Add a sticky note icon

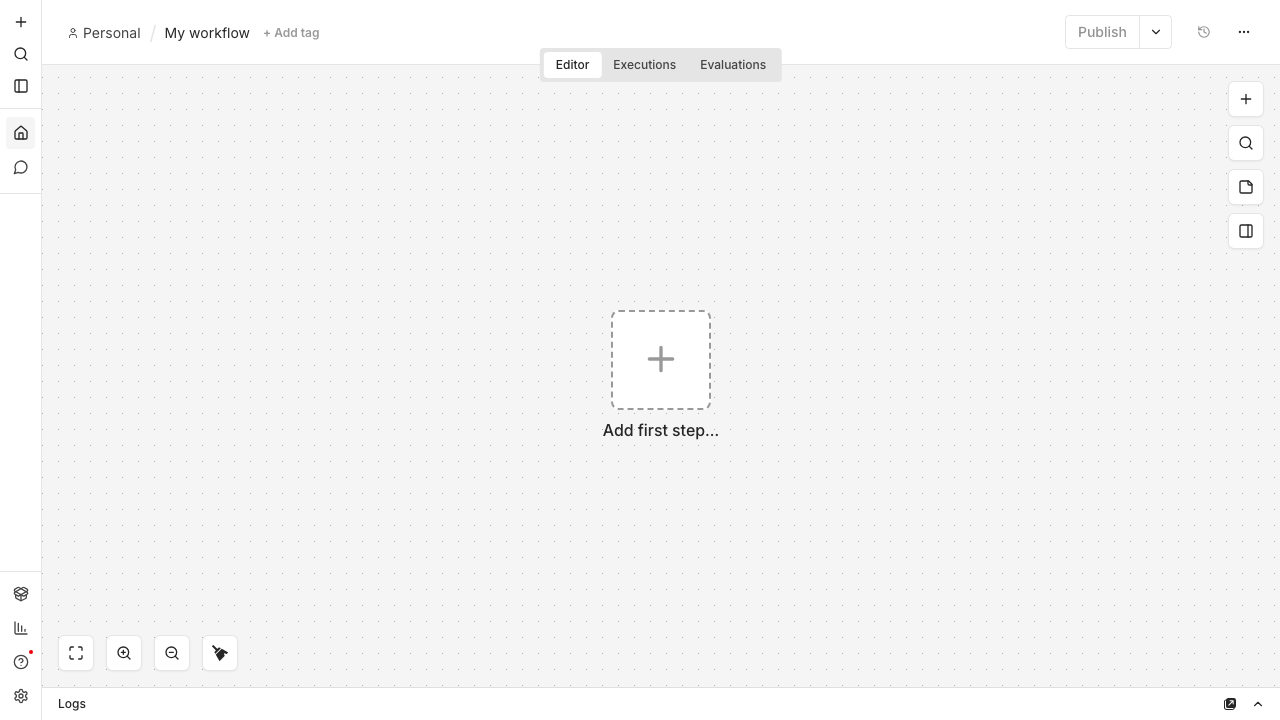[1246, 187]
